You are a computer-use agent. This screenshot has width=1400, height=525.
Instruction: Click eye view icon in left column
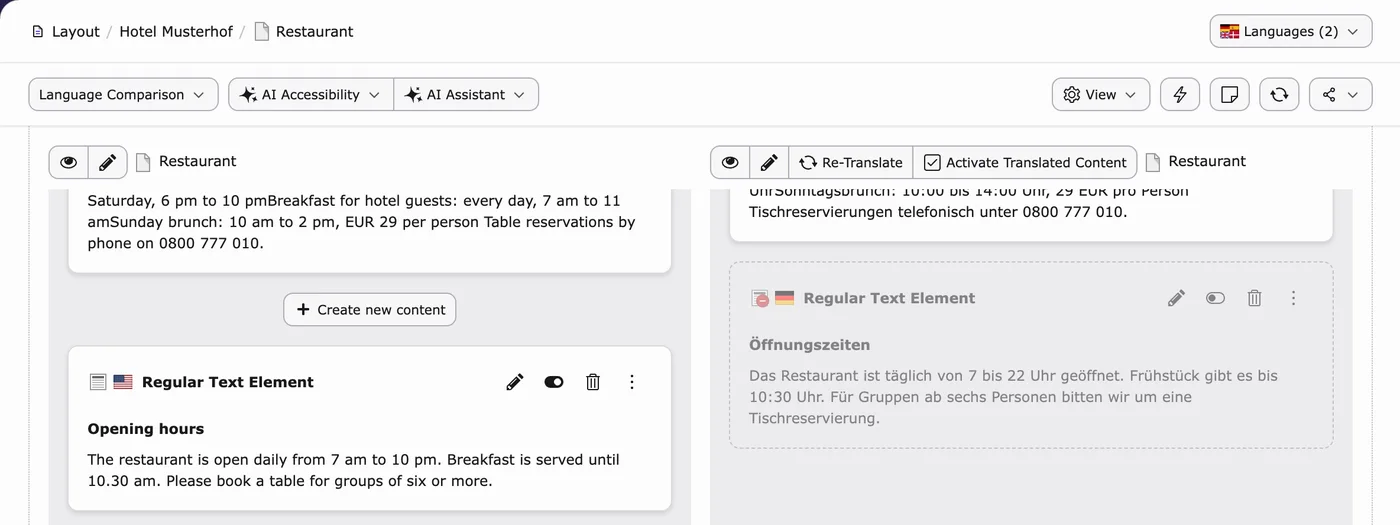point(68,162)
